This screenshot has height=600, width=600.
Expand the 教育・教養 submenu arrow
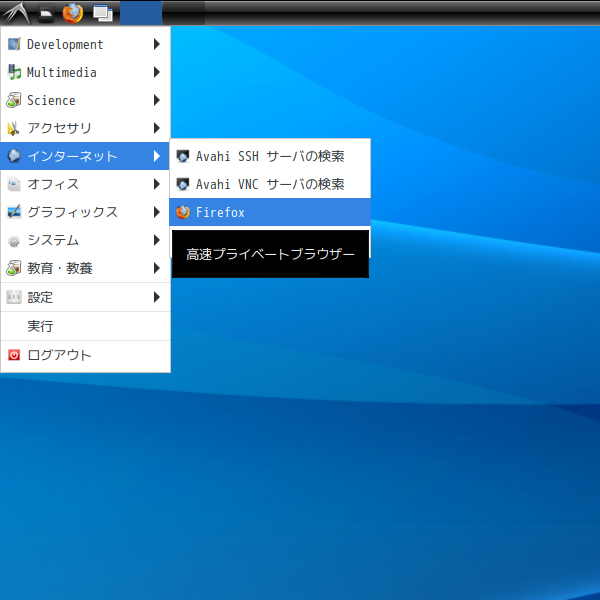(x=157, y=268)
